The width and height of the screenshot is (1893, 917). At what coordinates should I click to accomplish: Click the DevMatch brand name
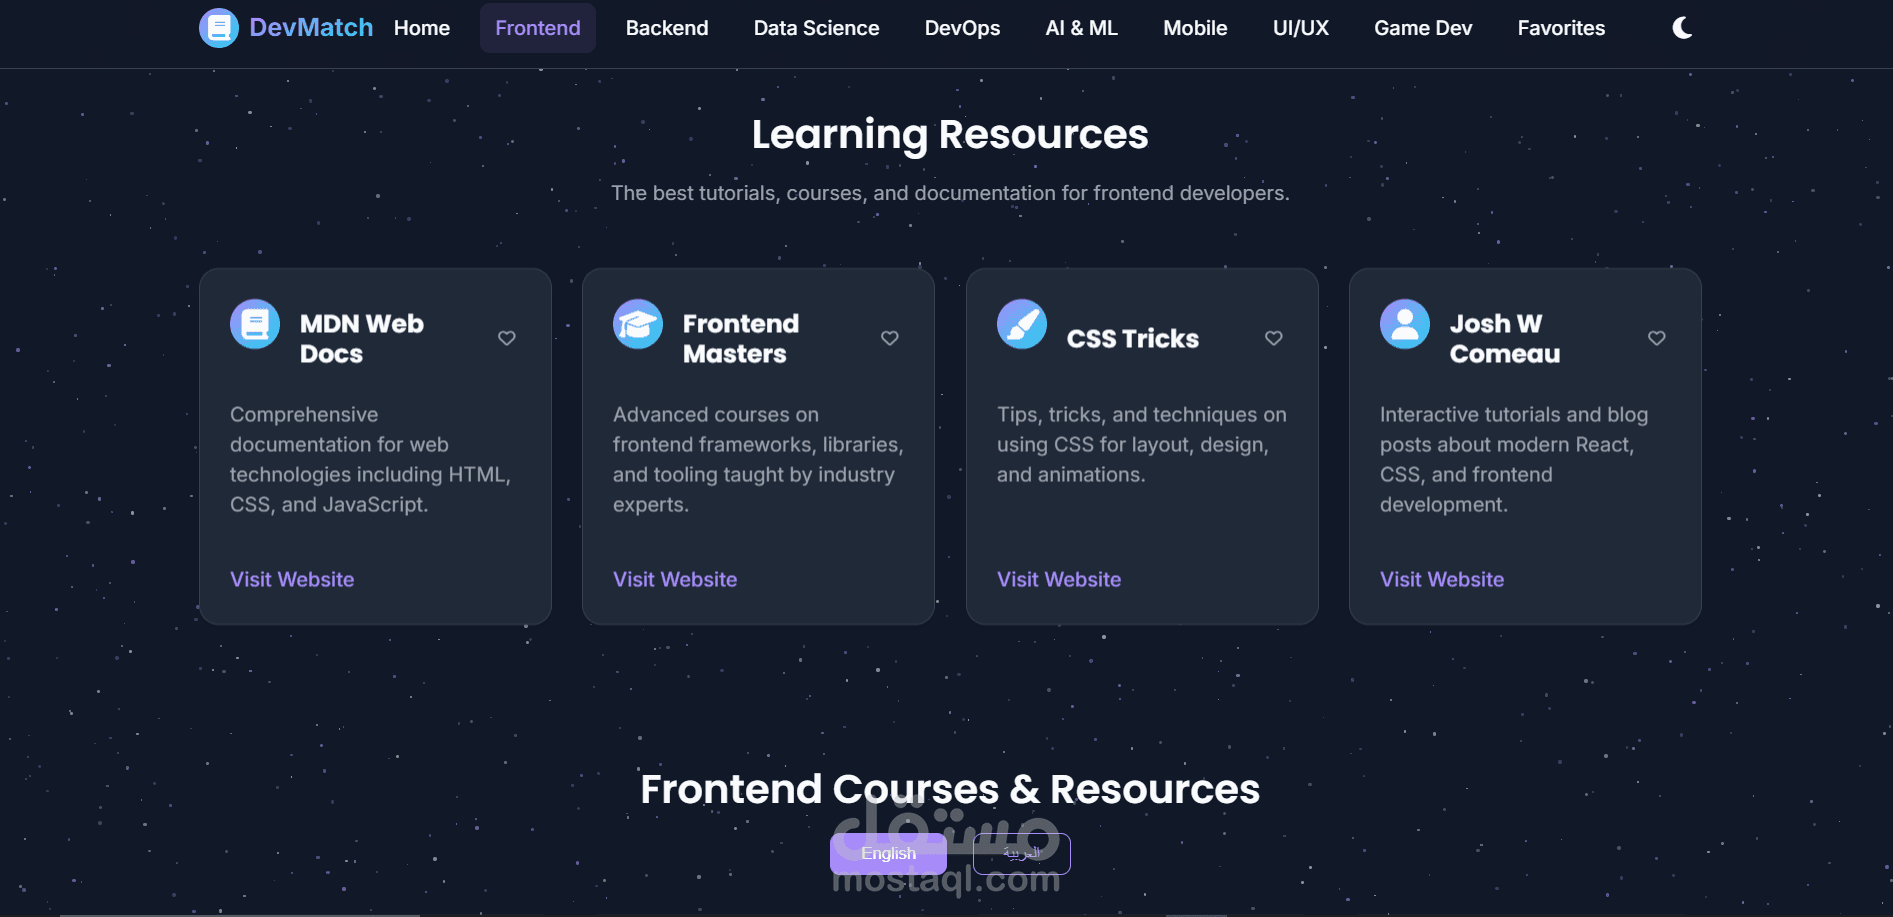[x=311, y=28]
